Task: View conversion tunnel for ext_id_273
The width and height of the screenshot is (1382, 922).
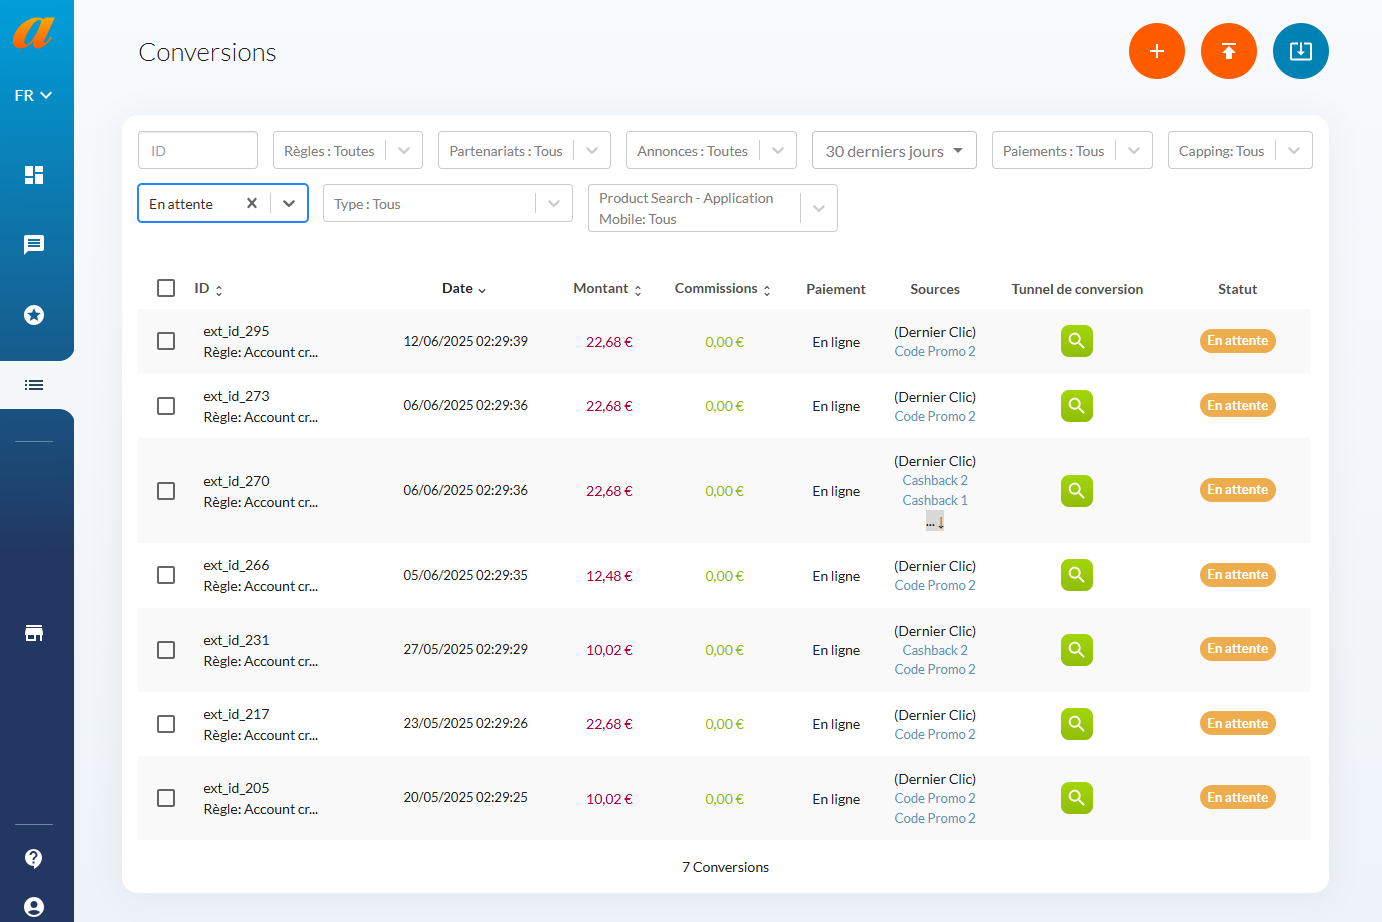Action: (x=1077, y=406)
